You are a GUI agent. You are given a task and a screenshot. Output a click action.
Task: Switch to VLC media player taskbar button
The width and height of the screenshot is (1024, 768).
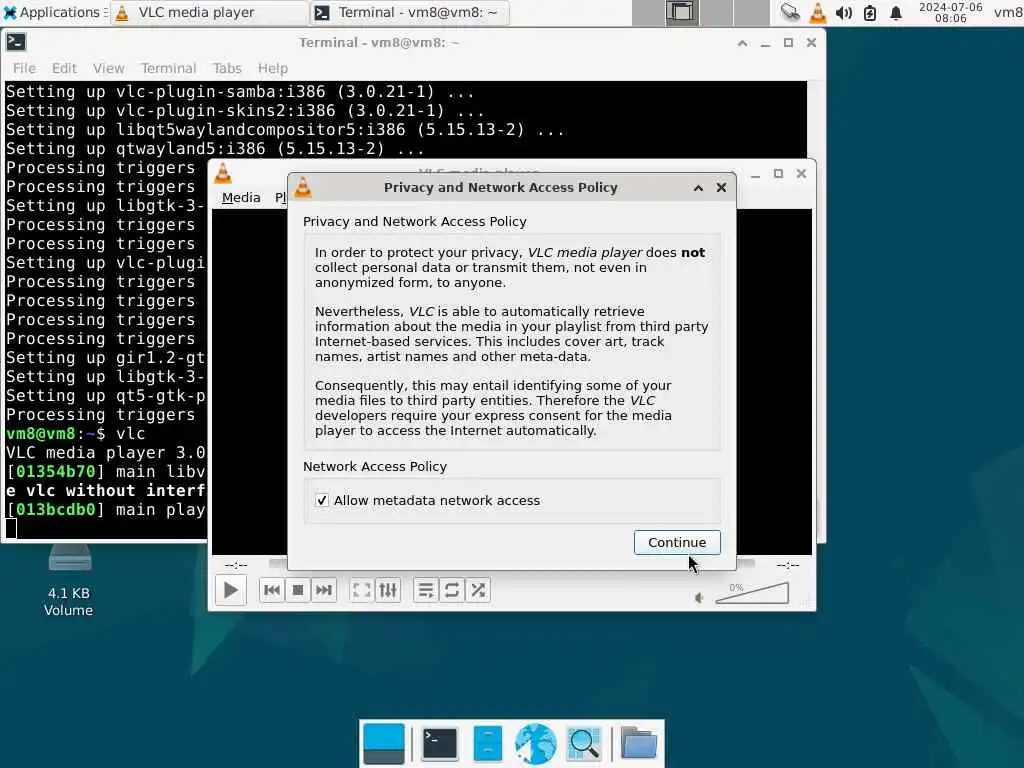[x=208, y=12]
